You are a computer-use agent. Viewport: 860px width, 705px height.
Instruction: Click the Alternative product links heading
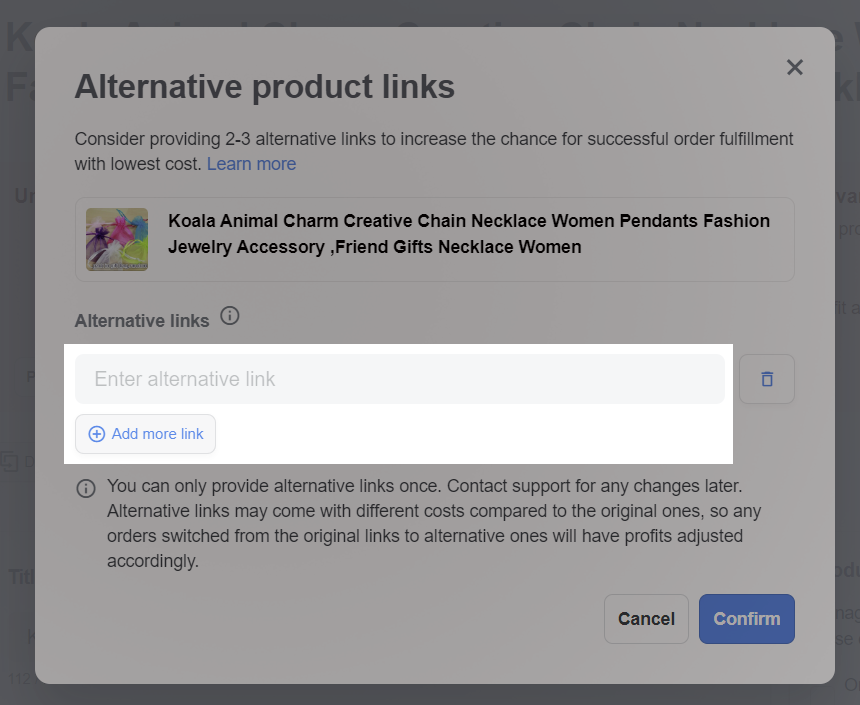[265, 87]
